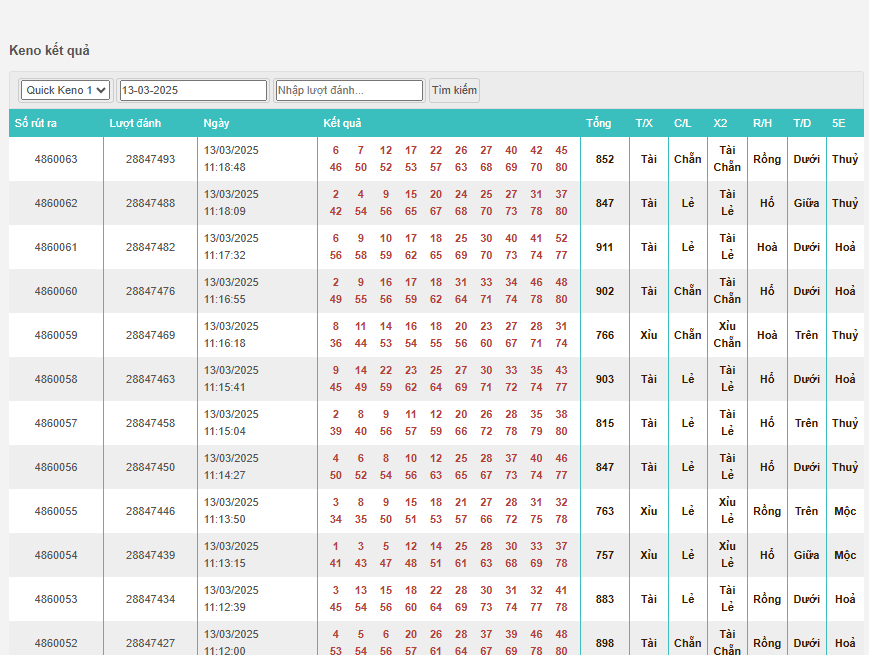Viewport: 869px width, 655px height.
Task: Click the Nhập lượt đánh input field
Action: (x=349, y=90)
